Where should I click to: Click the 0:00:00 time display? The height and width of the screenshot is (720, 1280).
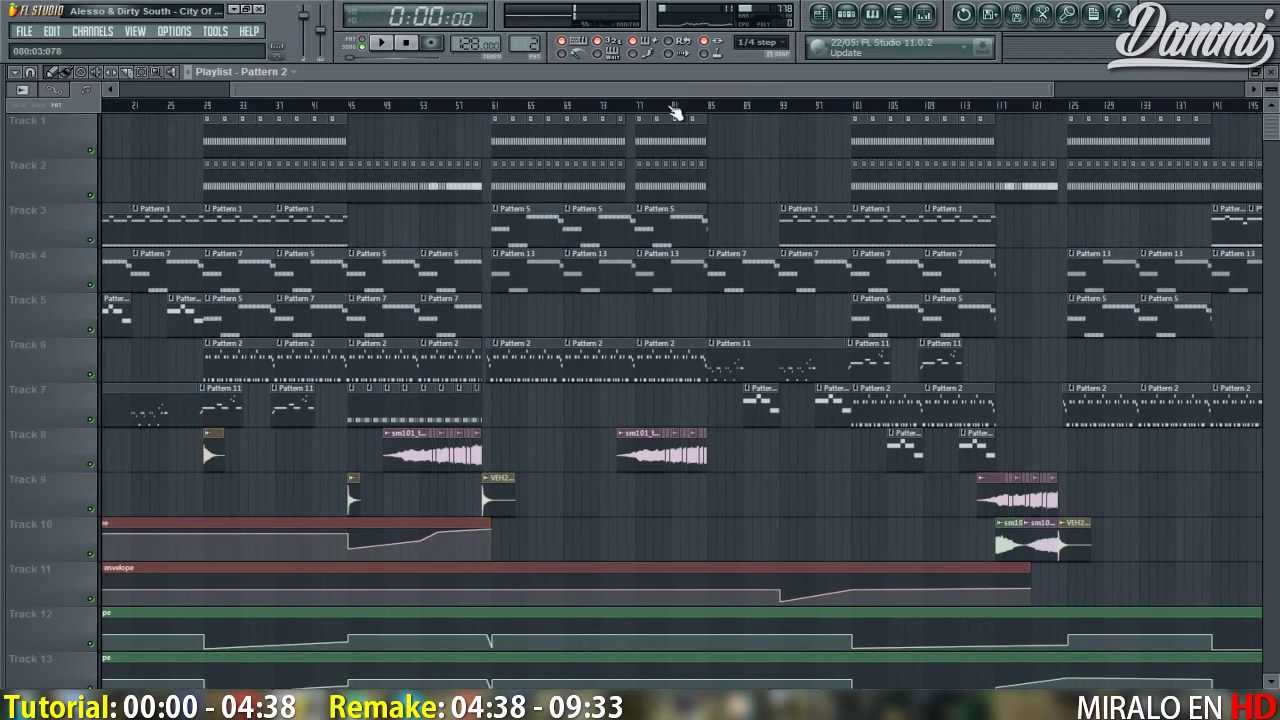point(431,16)
